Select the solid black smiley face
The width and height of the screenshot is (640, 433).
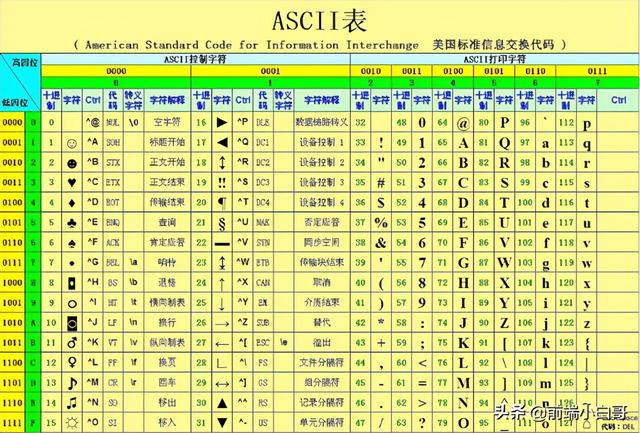click(72, 163)
